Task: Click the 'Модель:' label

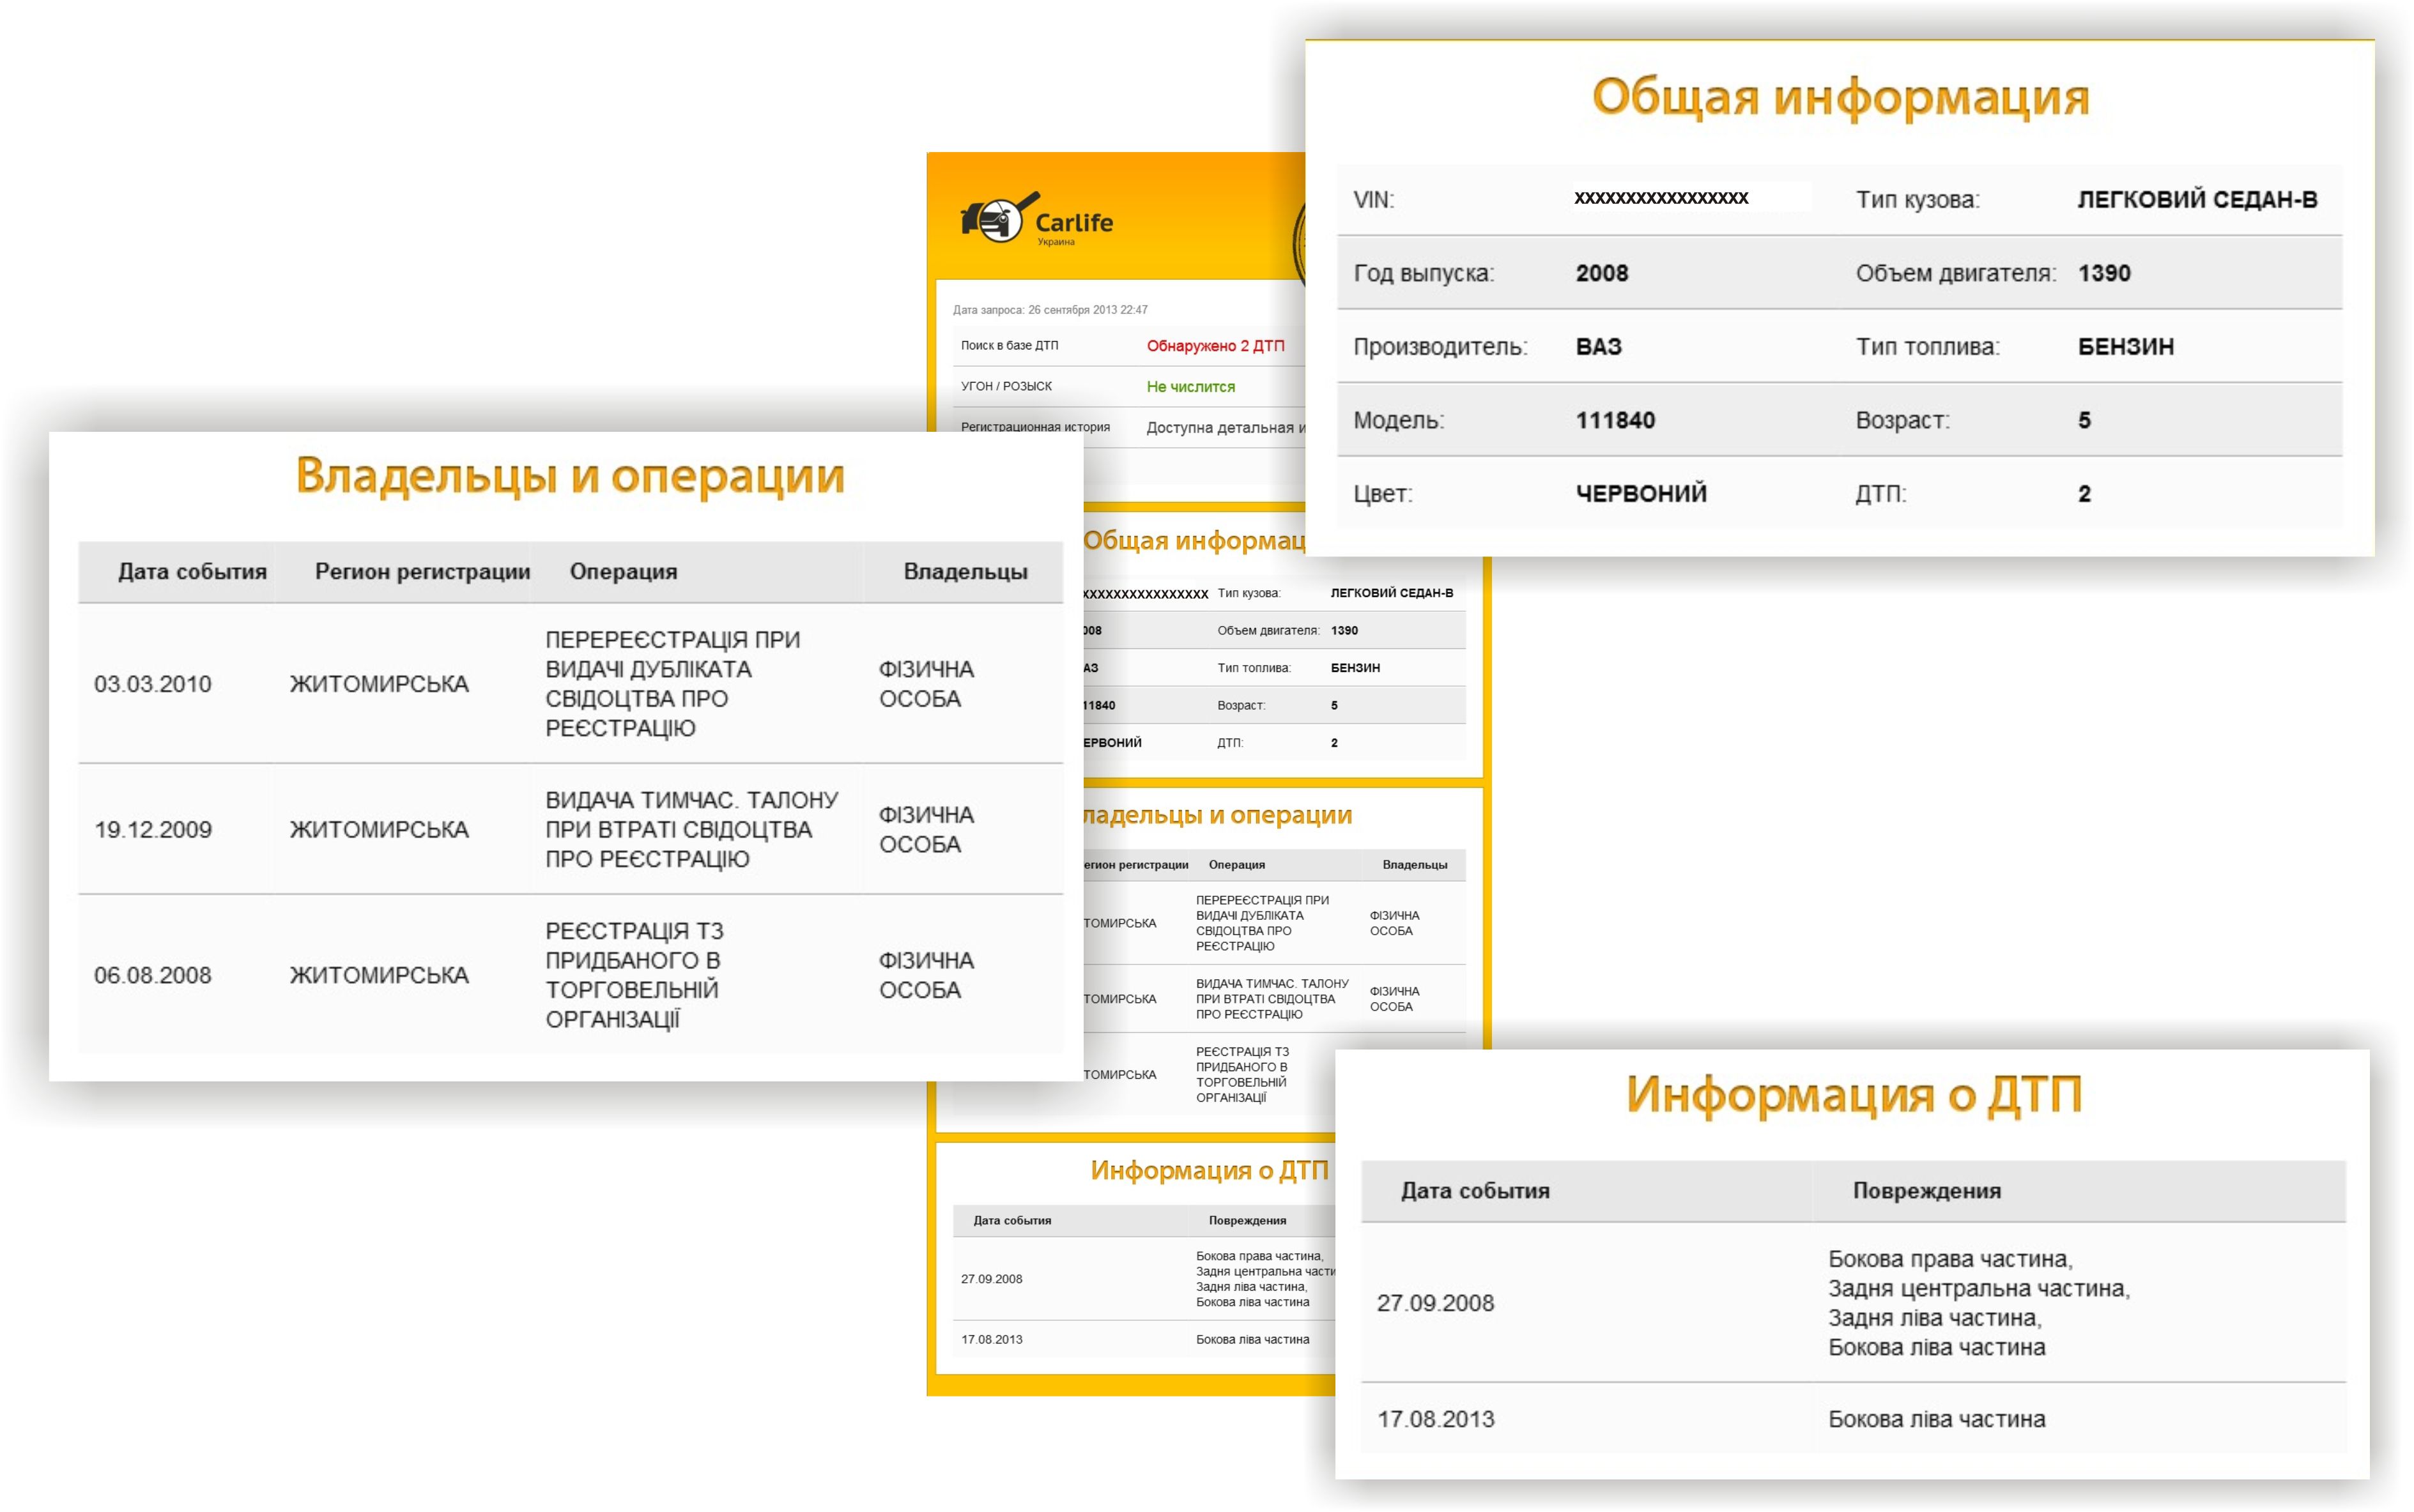Action: click(x=1398, y=420)
